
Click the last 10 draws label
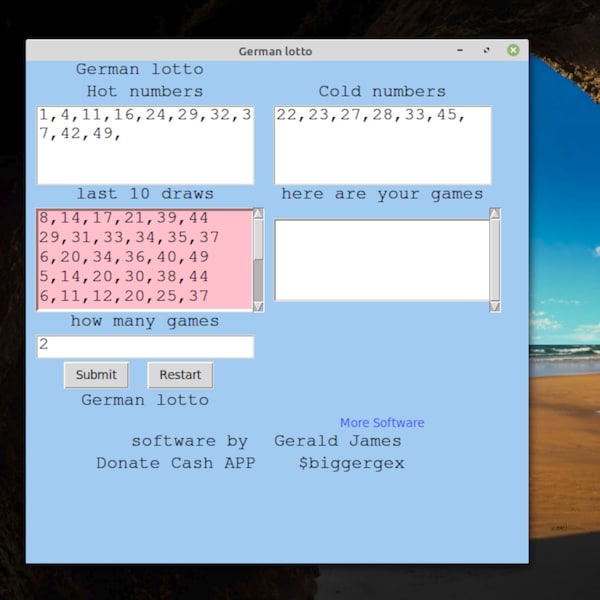pyautogui.click(x=145, y=194)
